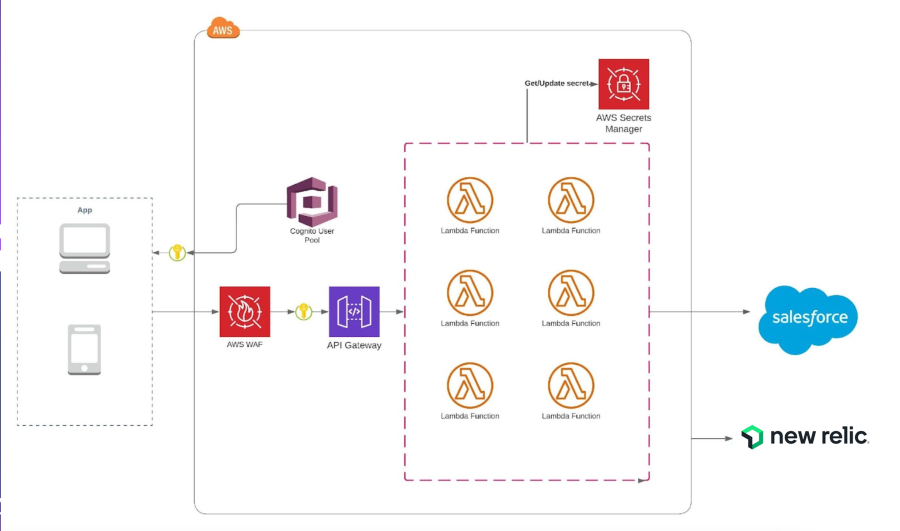This screenshot has height=531, width=900.
Task: Select the 'App' heading text
Action: tap(84, 210)
